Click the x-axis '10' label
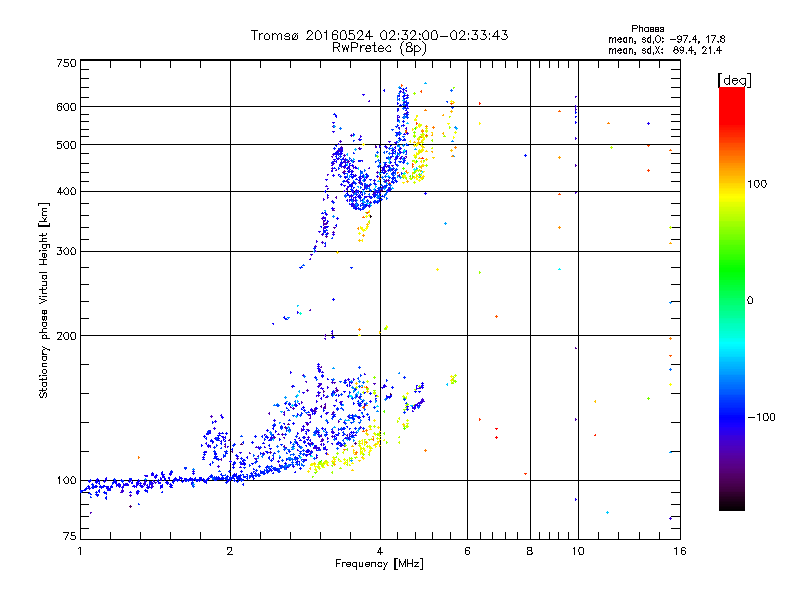Image resolution: width=800 pixels, height=600 pixels. [x=578, y=551]
